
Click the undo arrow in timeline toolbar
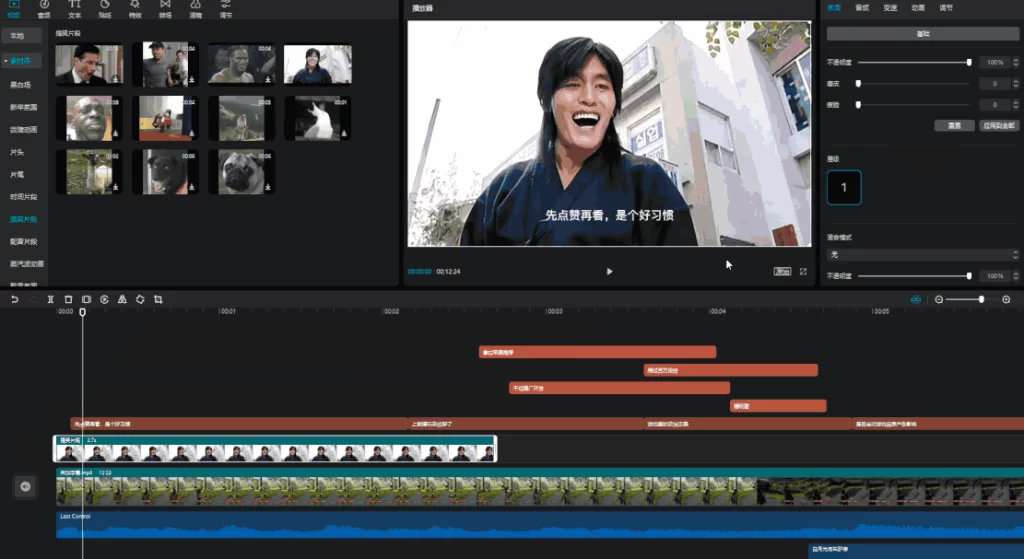[x=14, y=299]
